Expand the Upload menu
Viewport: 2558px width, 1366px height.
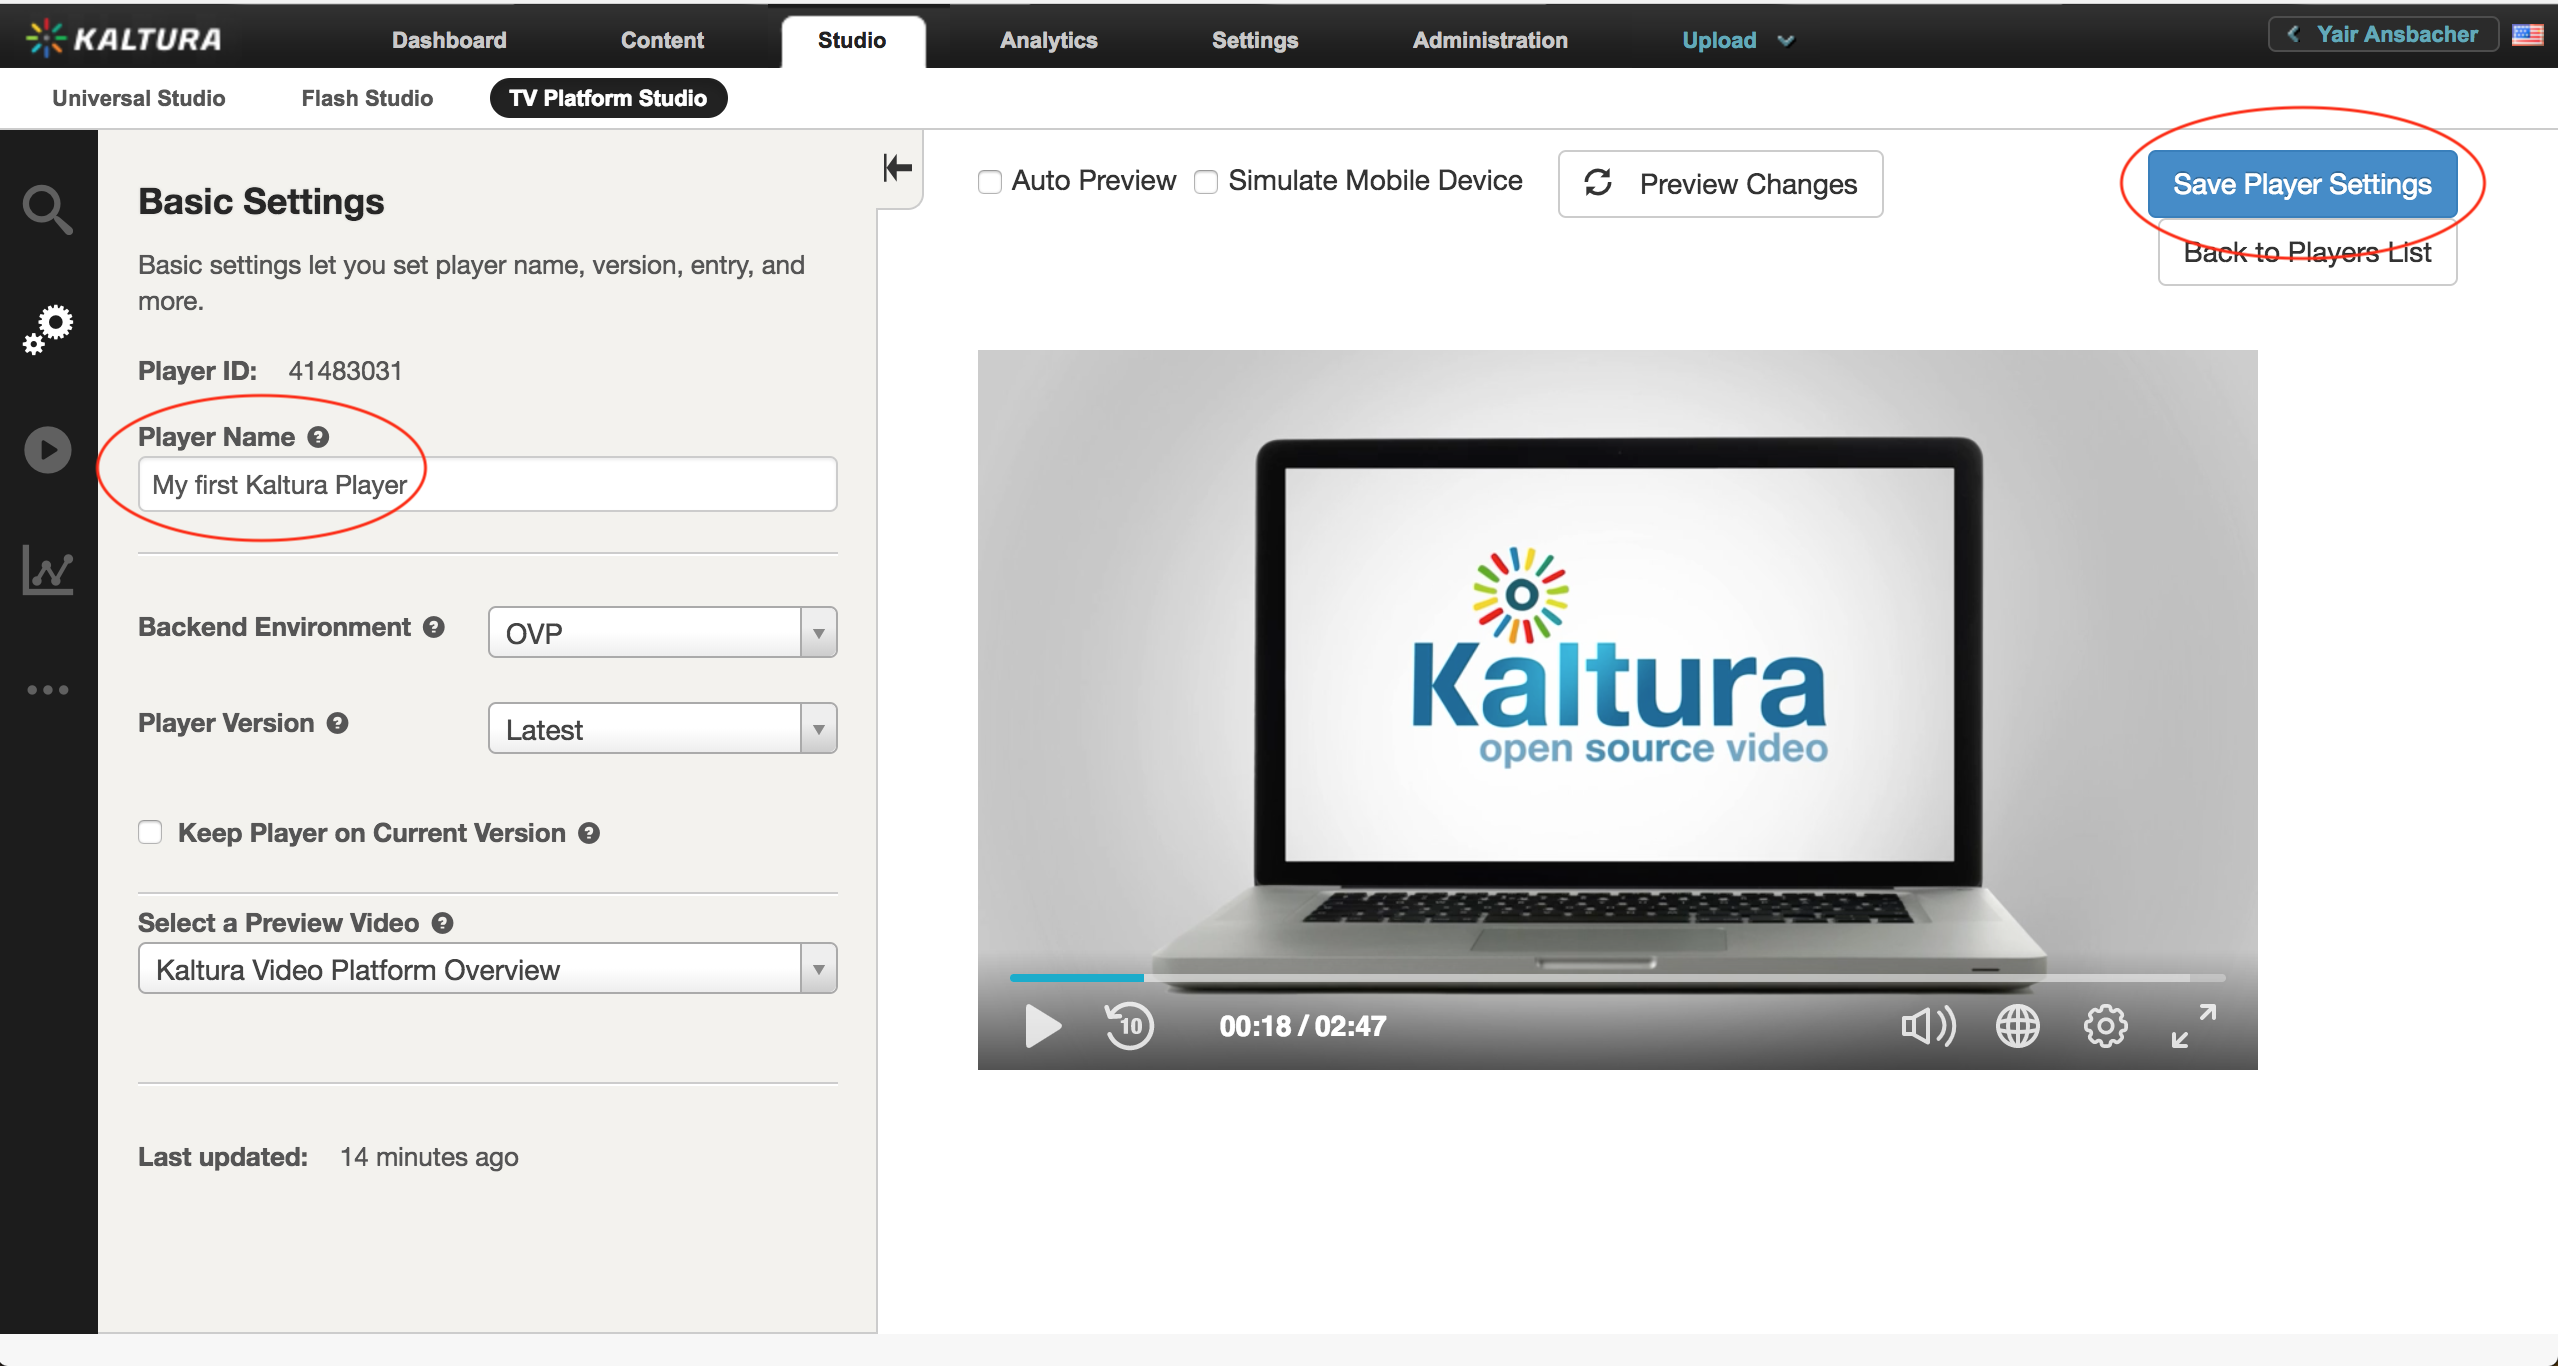[x=1738, y=40]
